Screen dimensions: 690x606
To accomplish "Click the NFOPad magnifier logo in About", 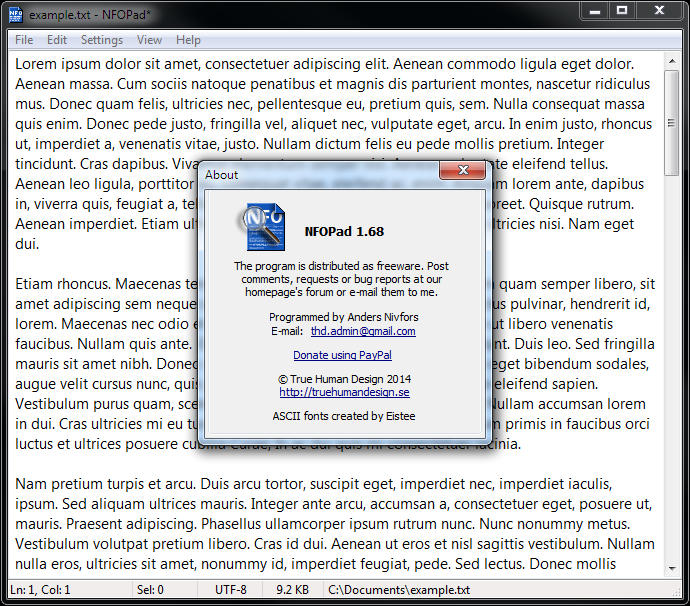I will (262, 227).
